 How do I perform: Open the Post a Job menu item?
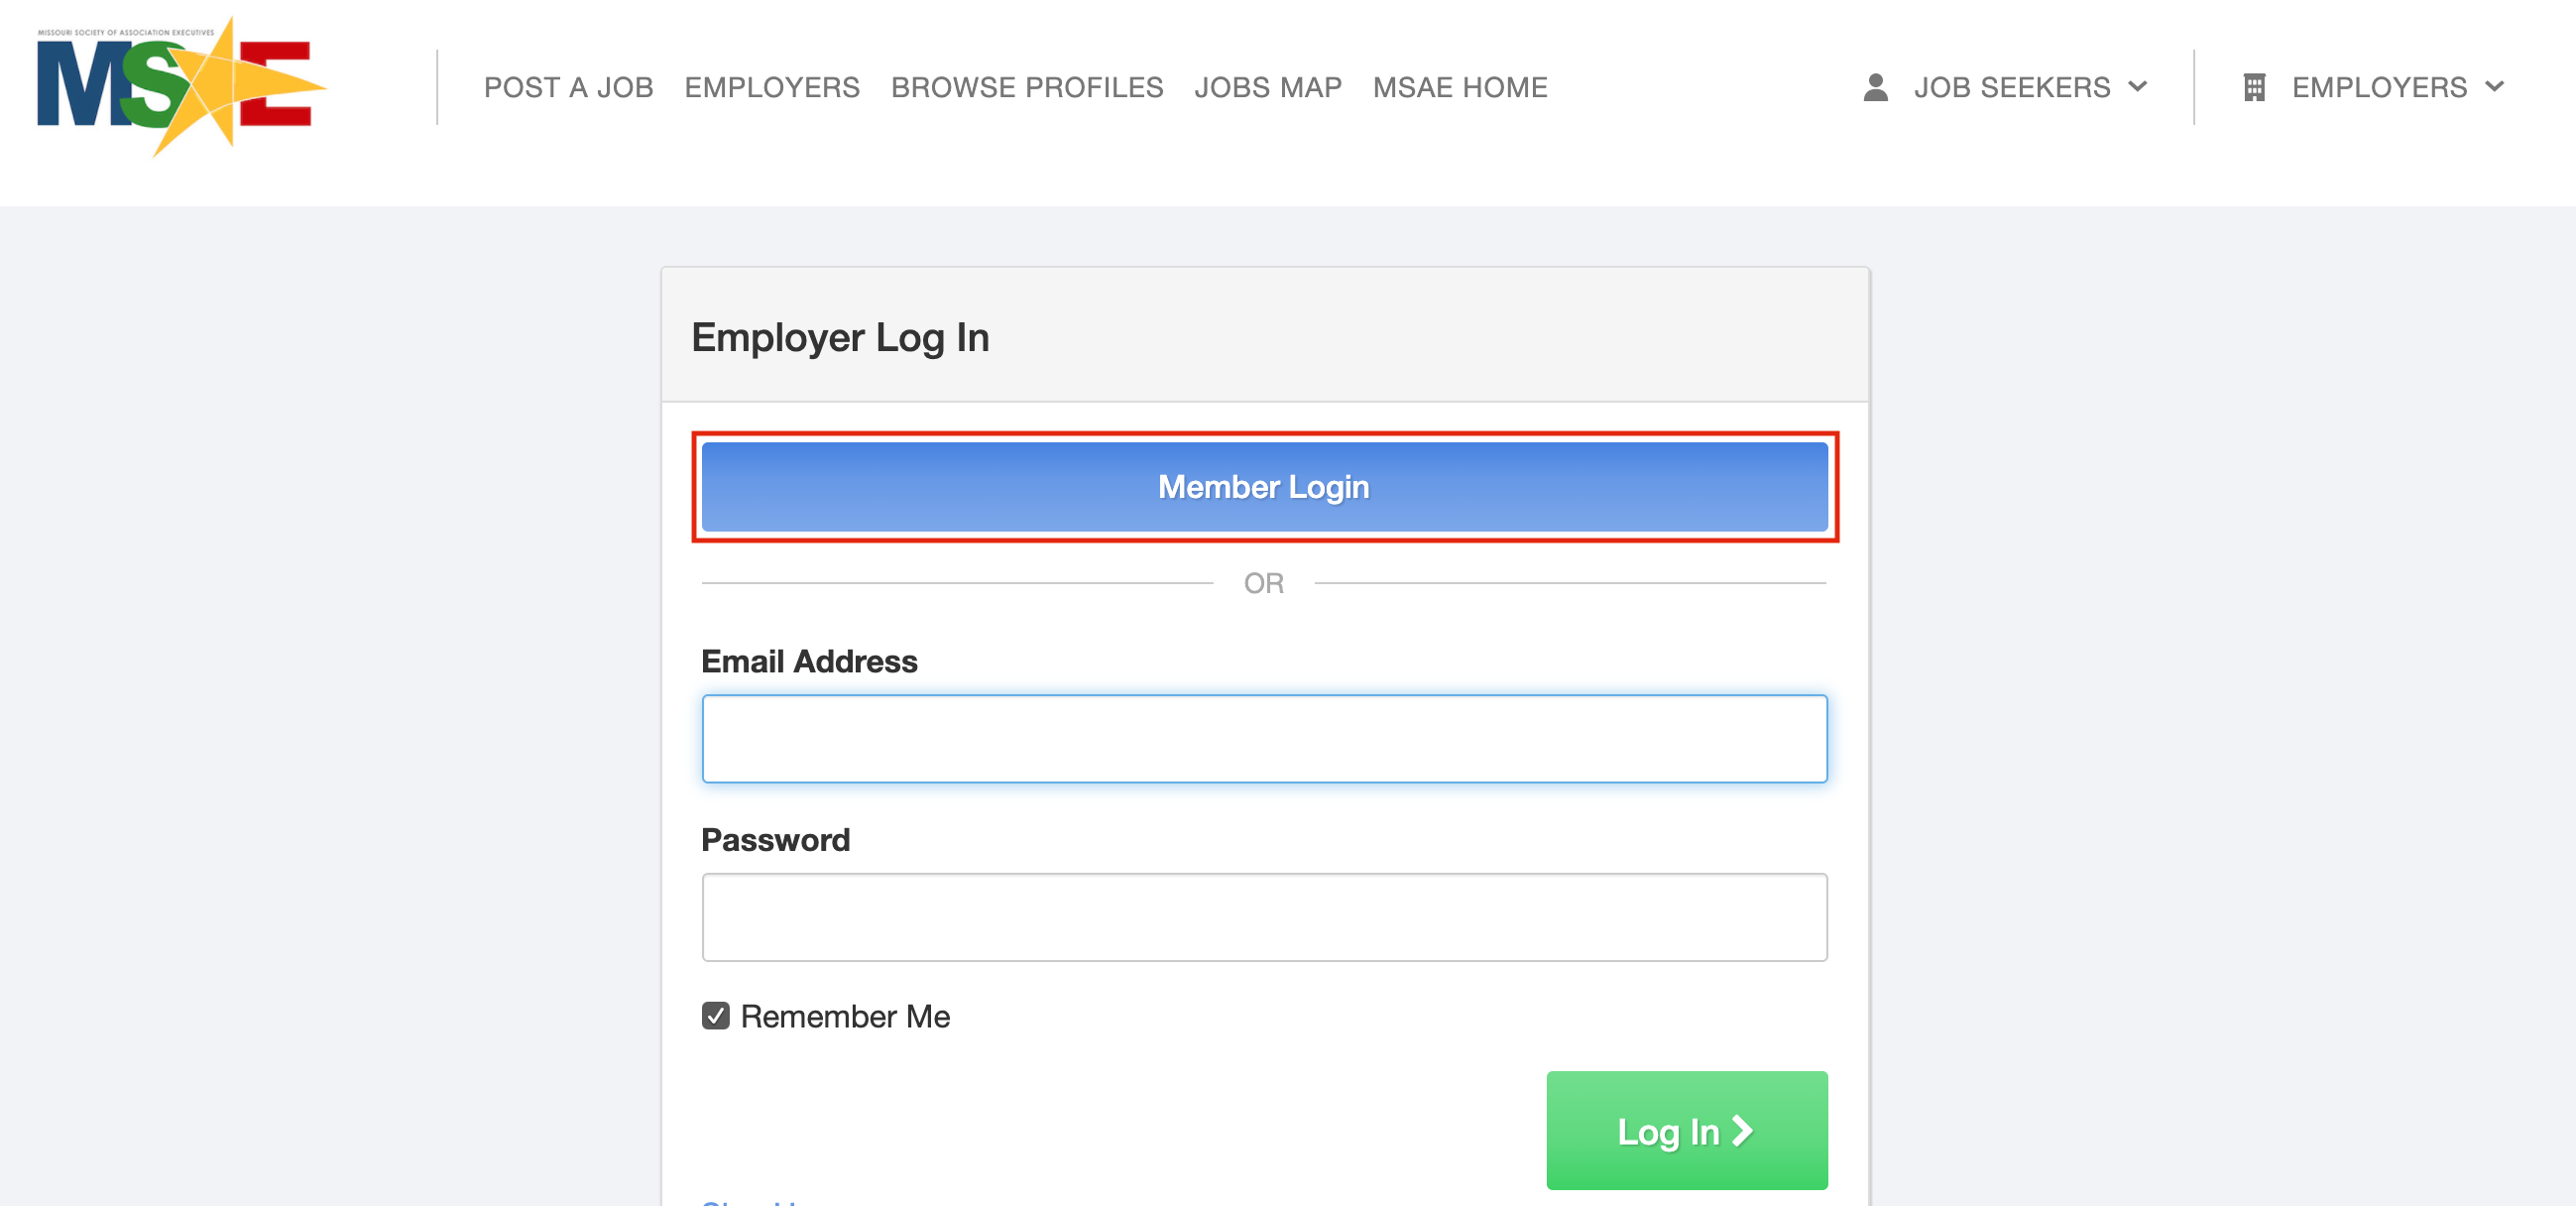coord(568,87)
